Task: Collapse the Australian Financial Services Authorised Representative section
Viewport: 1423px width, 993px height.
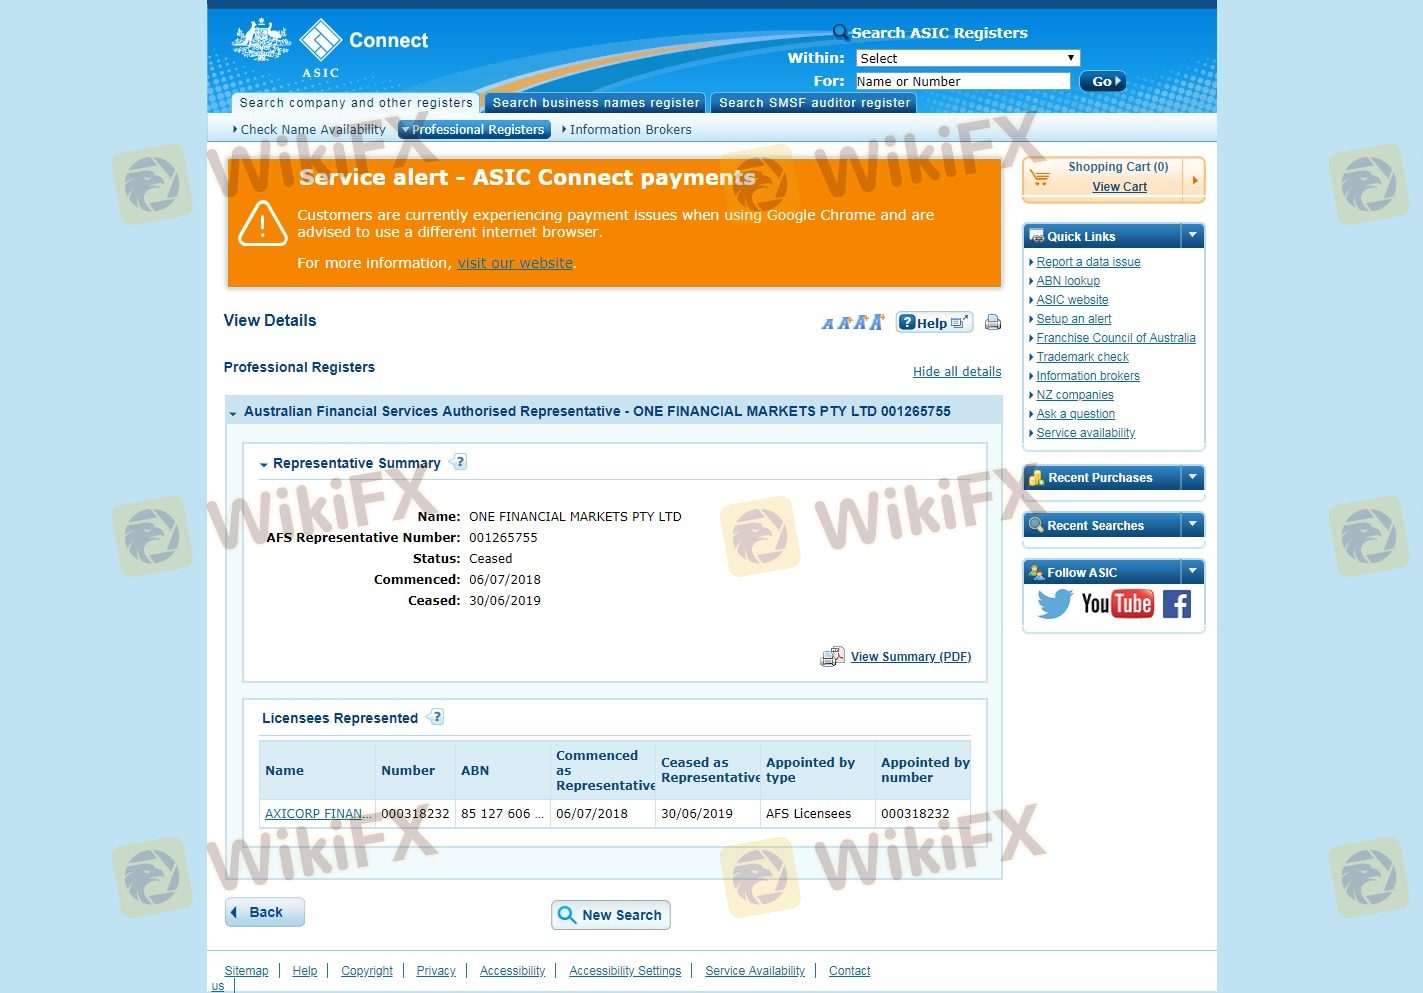Action: (x=233, y=413)
